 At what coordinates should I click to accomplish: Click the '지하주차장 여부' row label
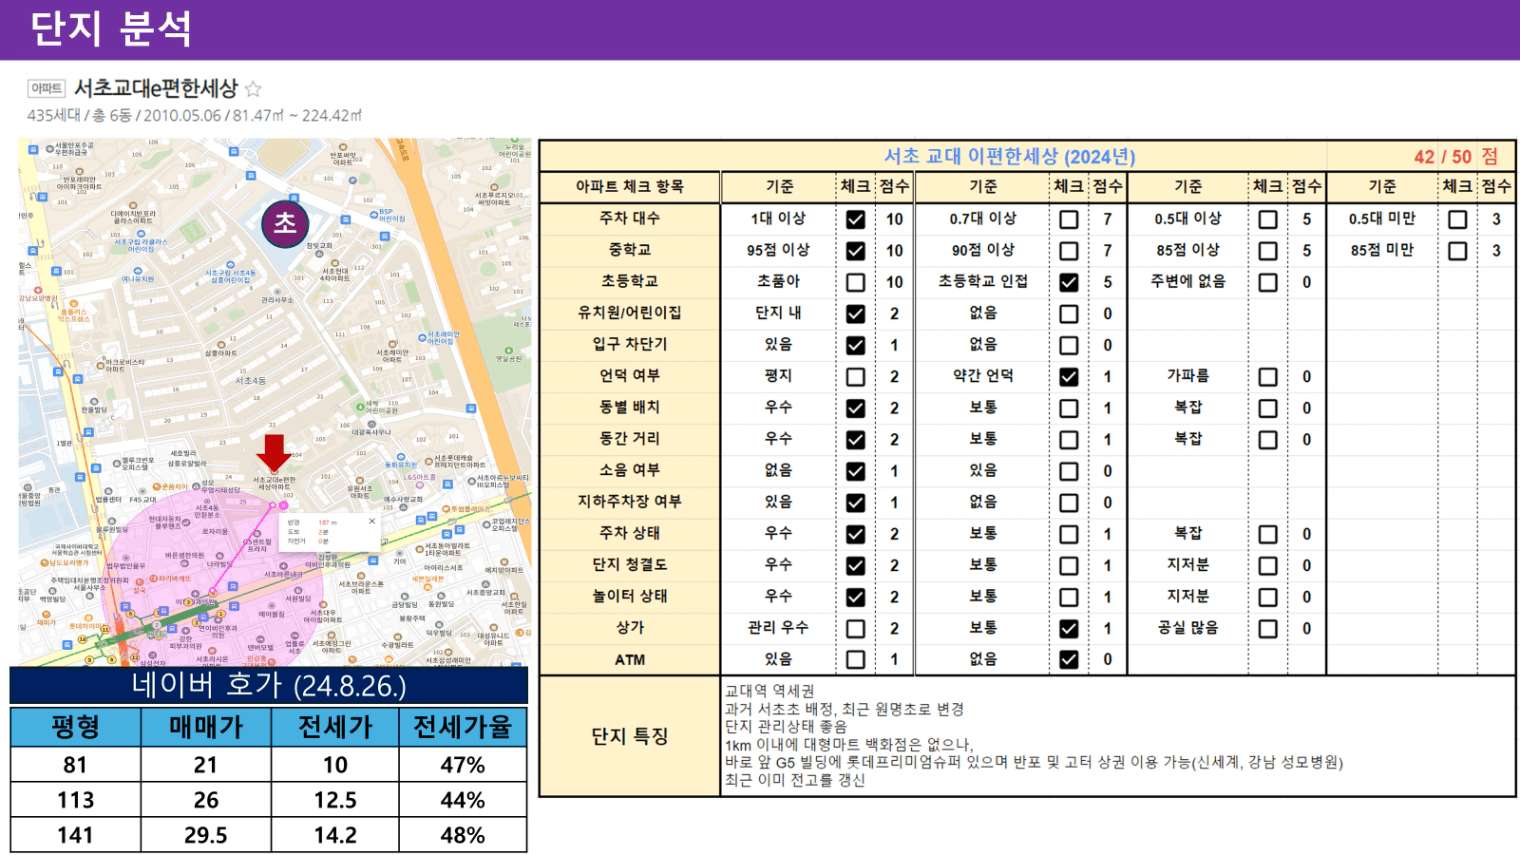pyautogui.click(x=629, y=502)
